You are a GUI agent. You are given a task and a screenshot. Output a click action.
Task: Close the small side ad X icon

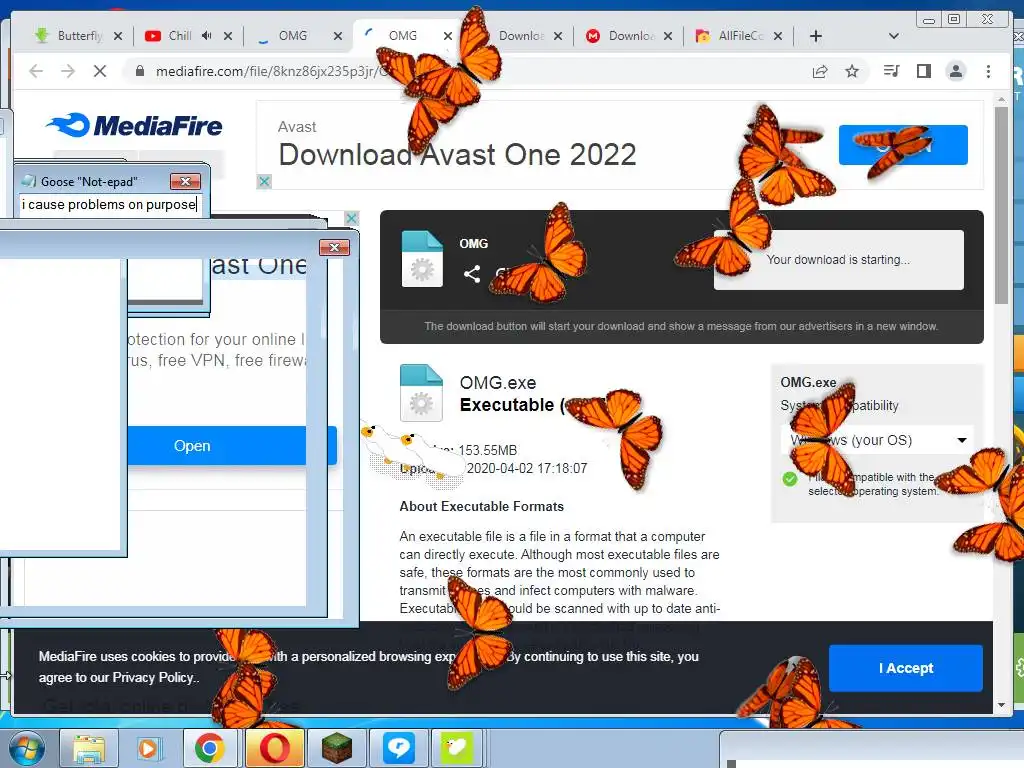(351, 217)
